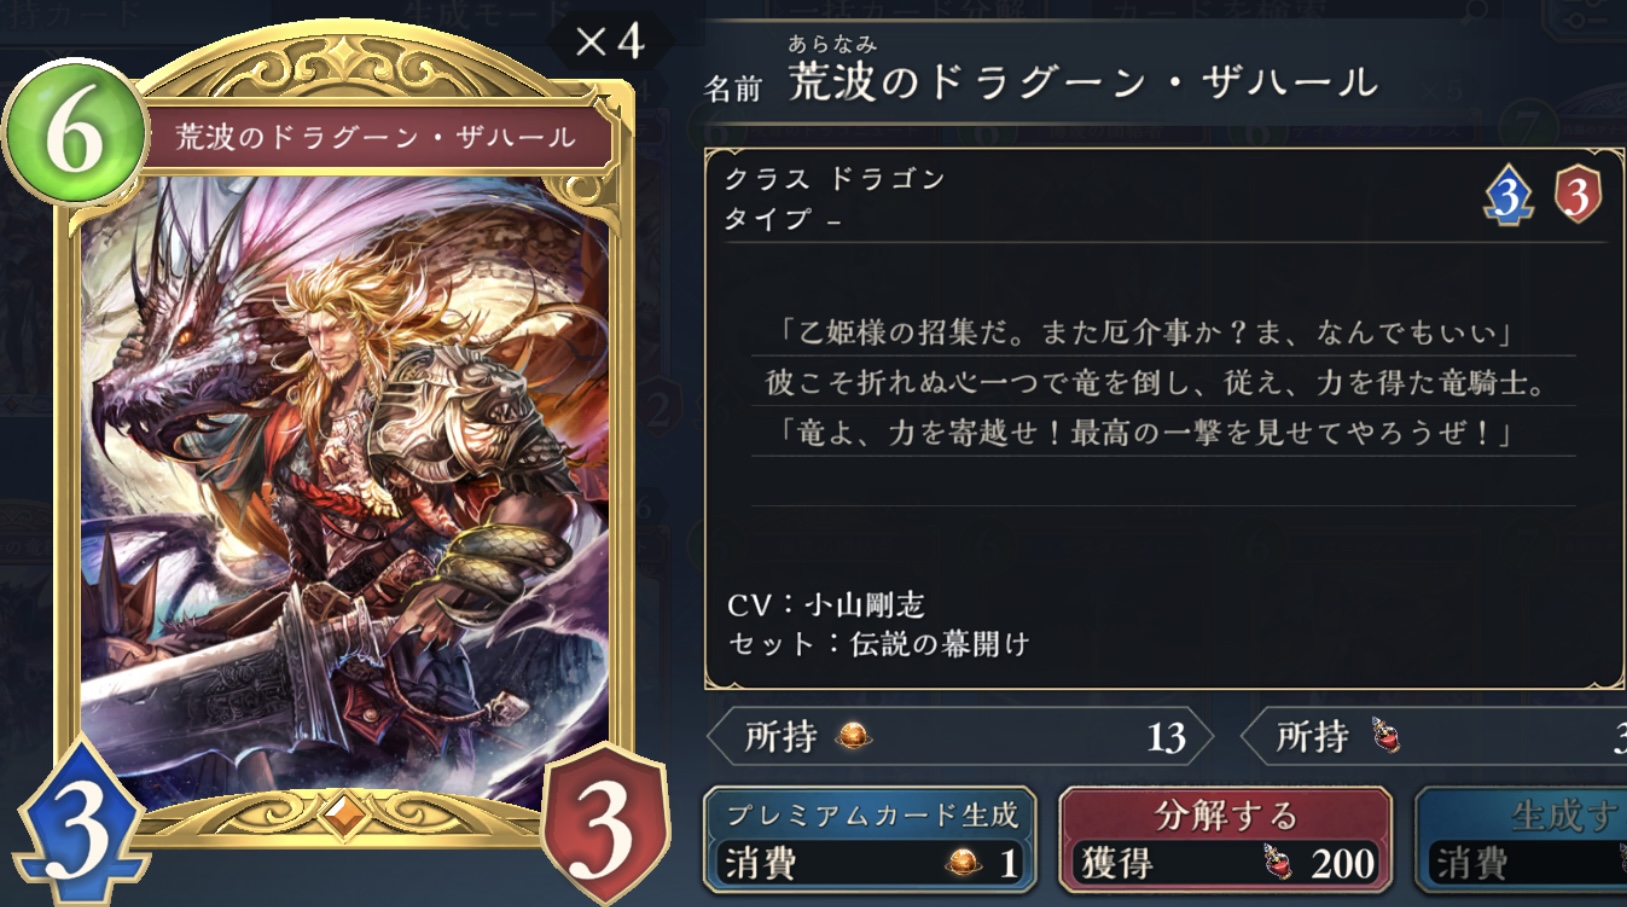Click the red defense 3 shield icon on card

(604, 822)
